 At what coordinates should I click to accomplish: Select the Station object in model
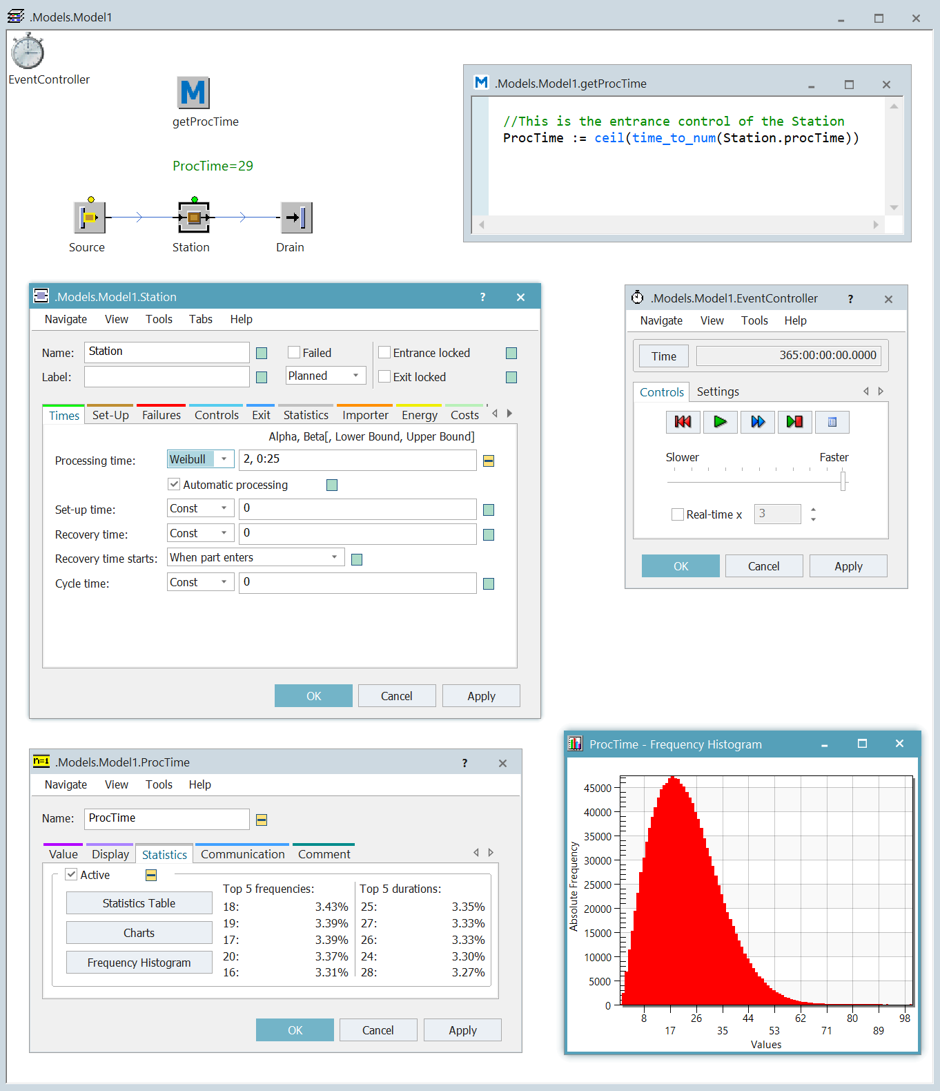point(193,217)
